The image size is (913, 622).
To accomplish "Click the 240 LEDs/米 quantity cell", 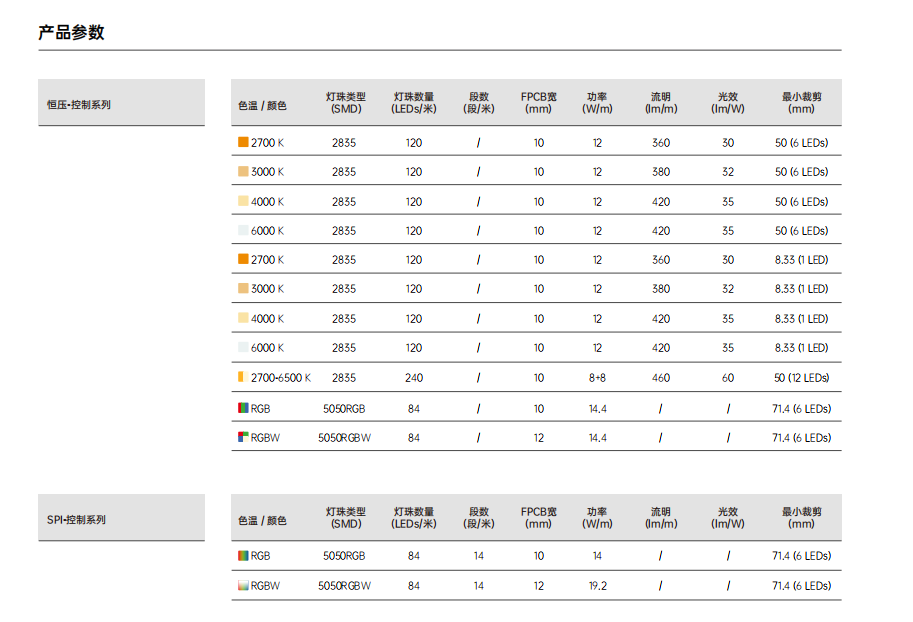I will [414, 378].
